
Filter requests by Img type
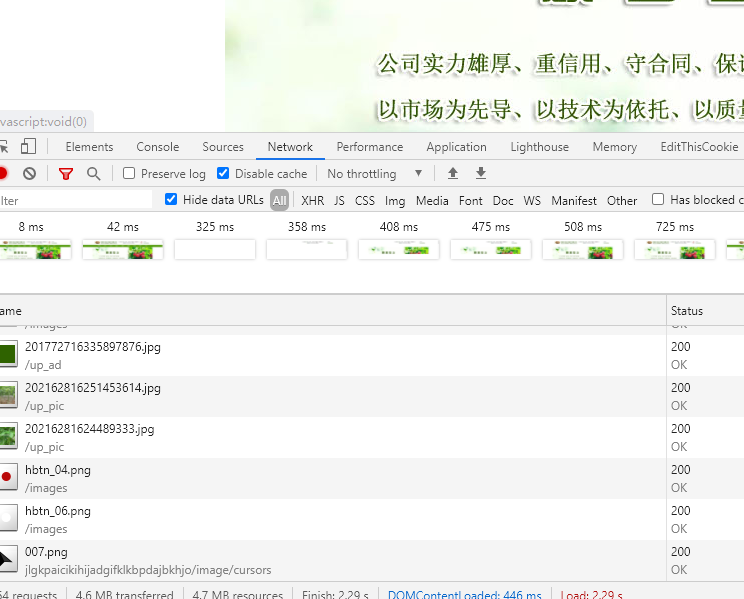(x=395, y=201)
